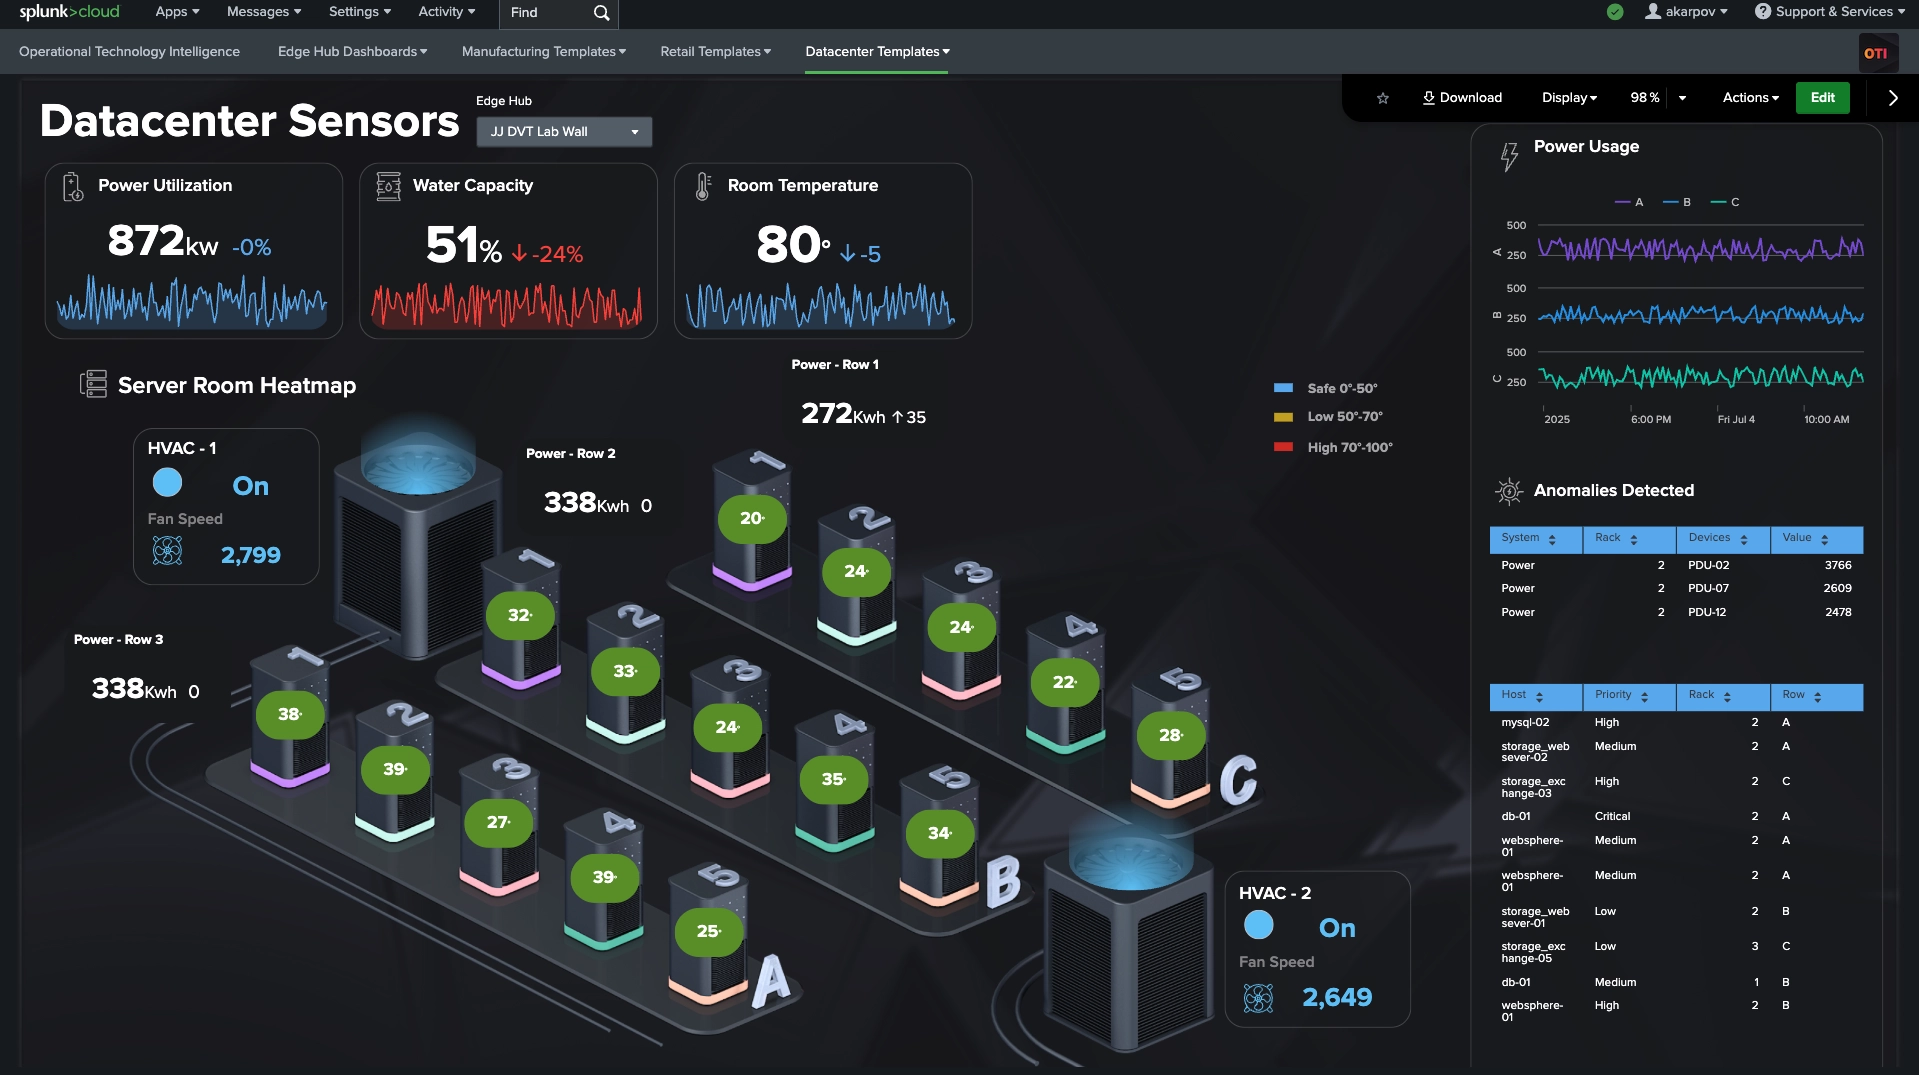
Task: Click the akarpov user profile icon
Action: pos(1653,11)
